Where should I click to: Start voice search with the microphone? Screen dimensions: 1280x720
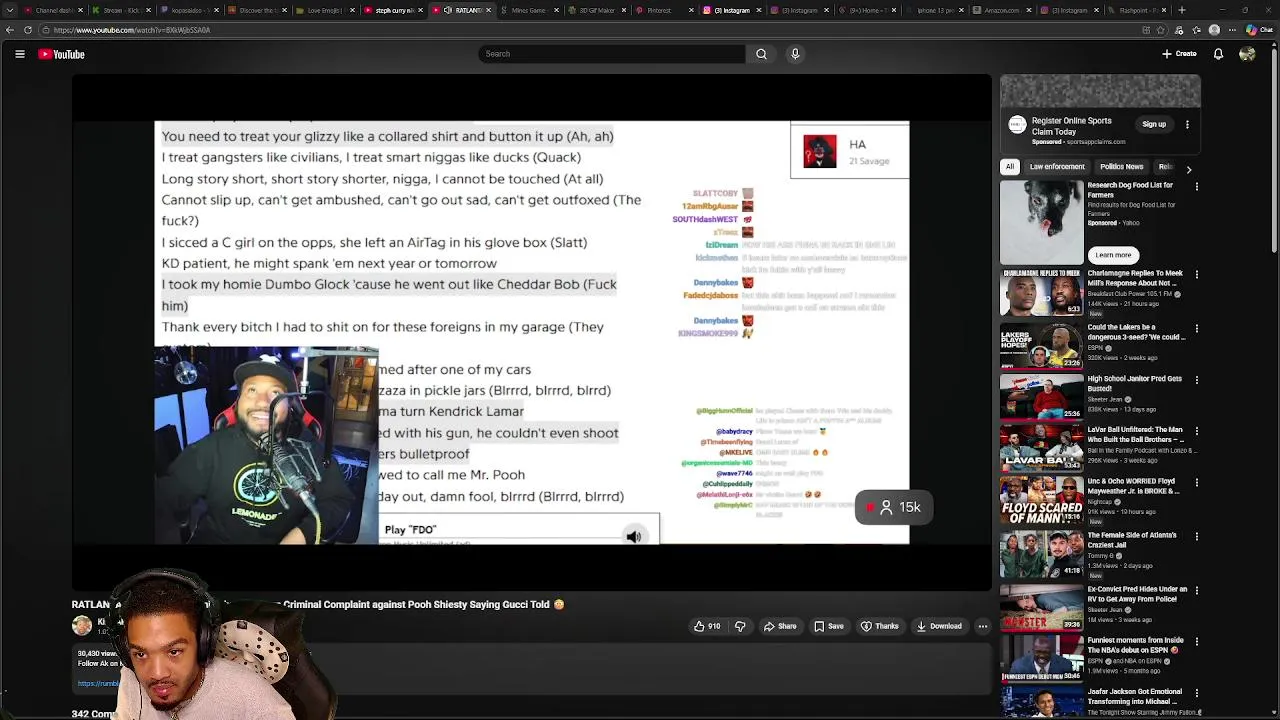795,54
